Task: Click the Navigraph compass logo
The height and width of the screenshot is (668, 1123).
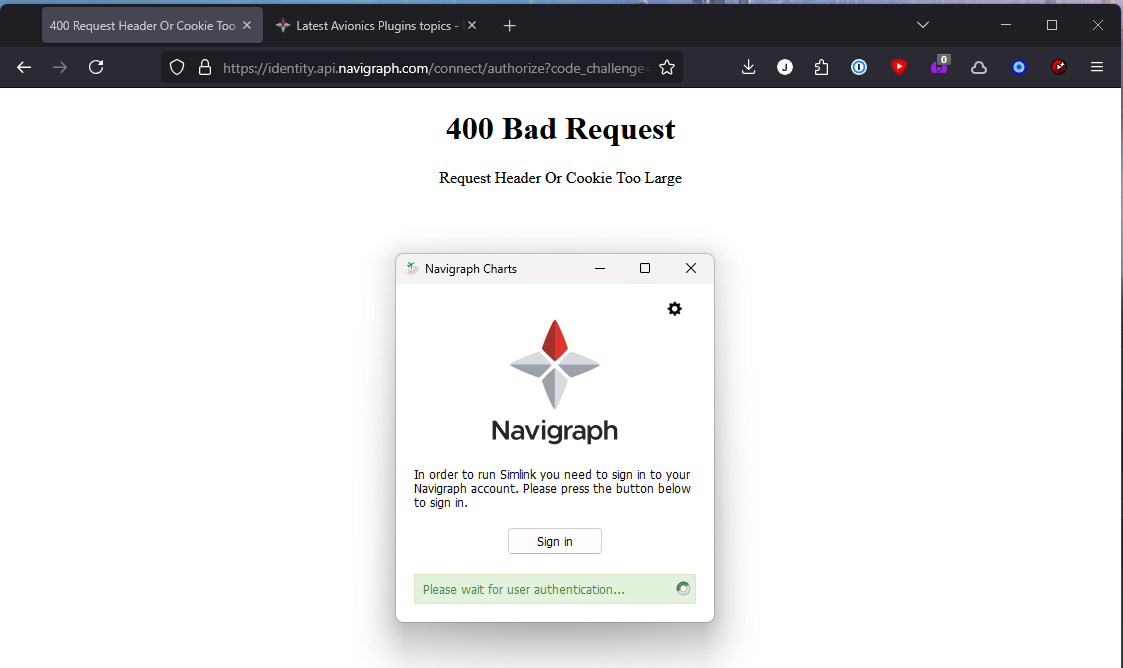Action: 555,364
